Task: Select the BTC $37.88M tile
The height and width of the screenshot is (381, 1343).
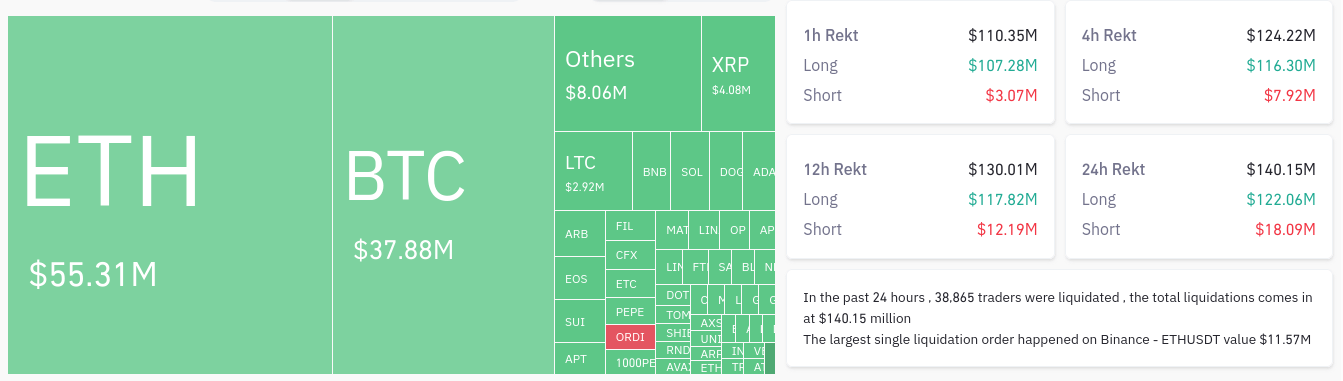Action: click(443, 195)
